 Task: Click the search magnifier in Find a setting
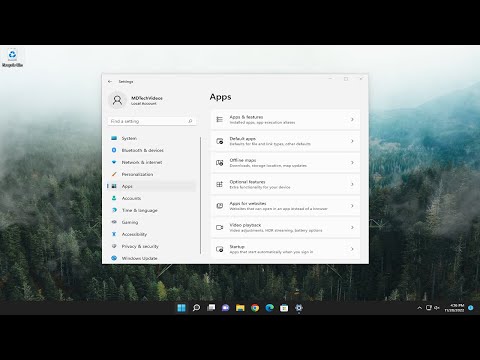click(190, 121)
